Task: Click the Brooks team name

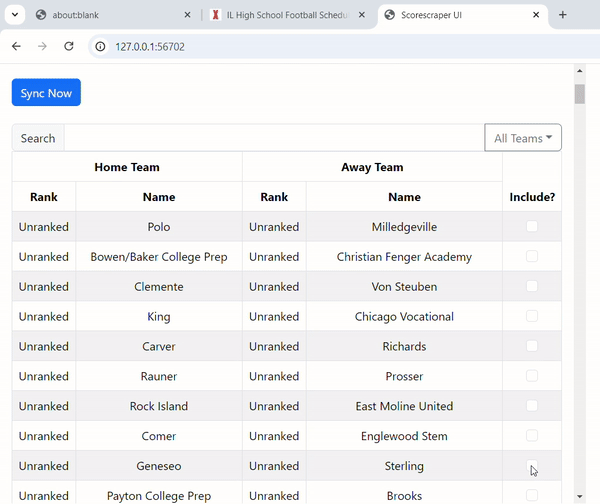Action: pyautogui.click(x=404, y=496)
